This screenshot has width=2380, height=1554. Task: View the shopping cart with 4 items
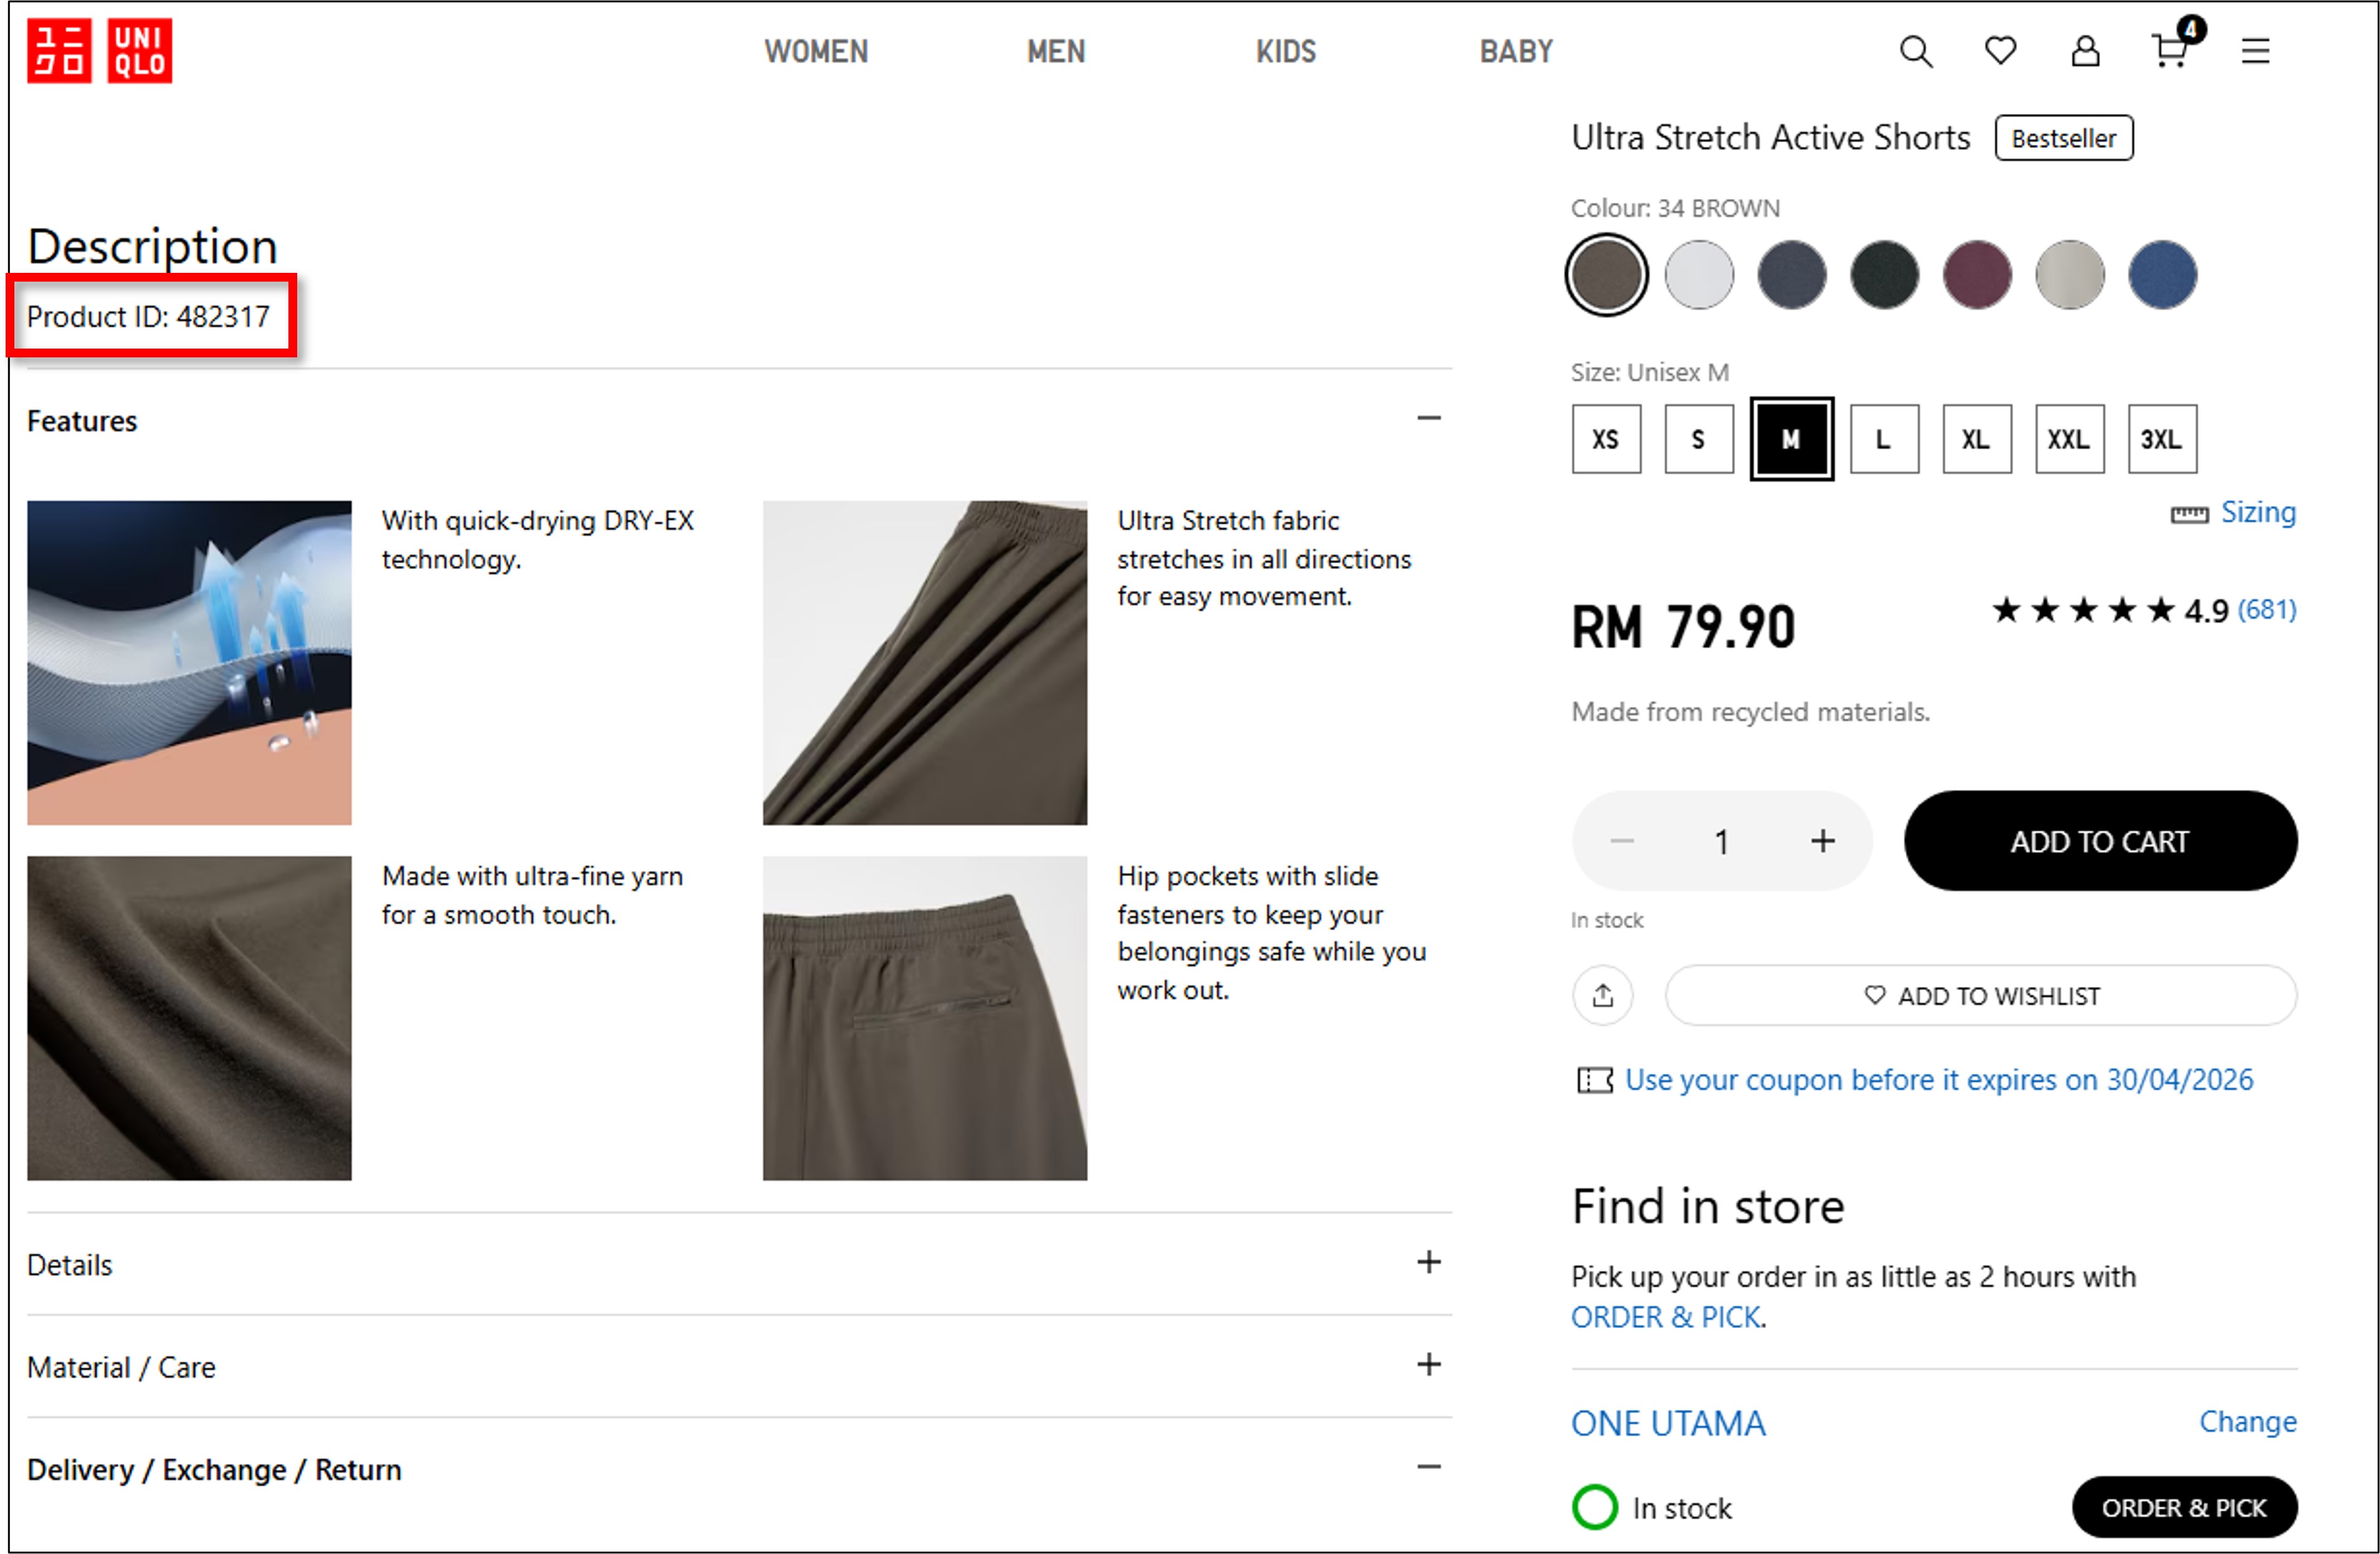pyautogui.click(x=2170, y=51)
